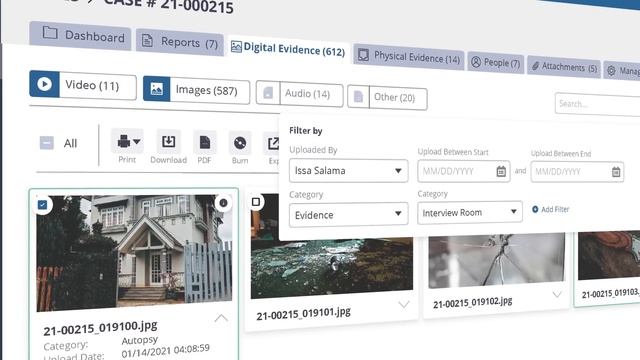Viewport: 640px width, 360px height.
Task: Open the Upload Between End calendar icon
Action: 616,172
